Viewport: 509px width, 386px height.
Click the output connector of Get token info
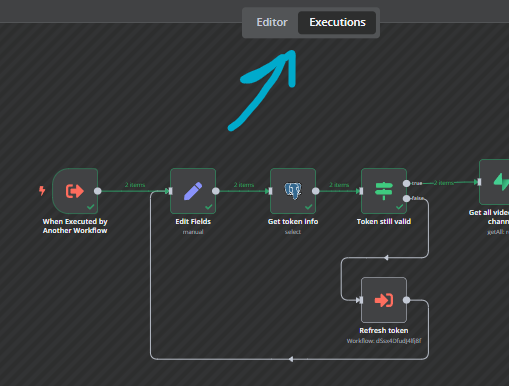tap(316, 191)
